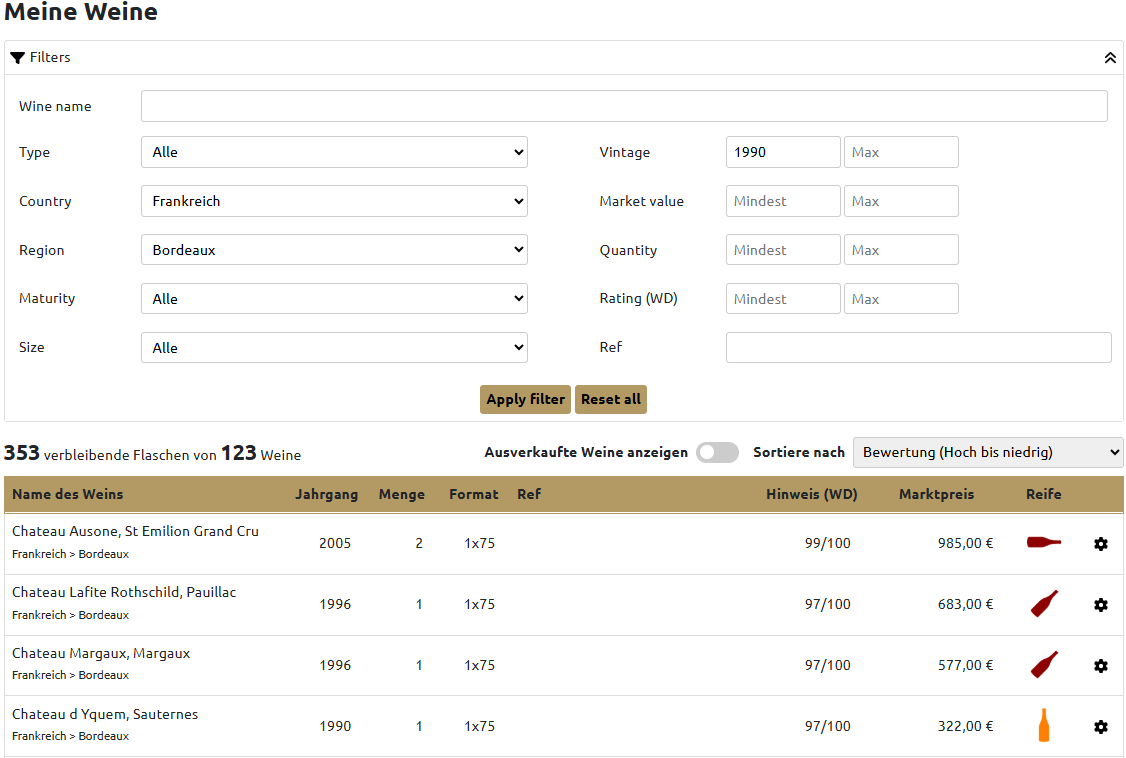
Task: Click the Vintage minimum field with 1990
Action: pyautogui.click(x=783, y=152)
